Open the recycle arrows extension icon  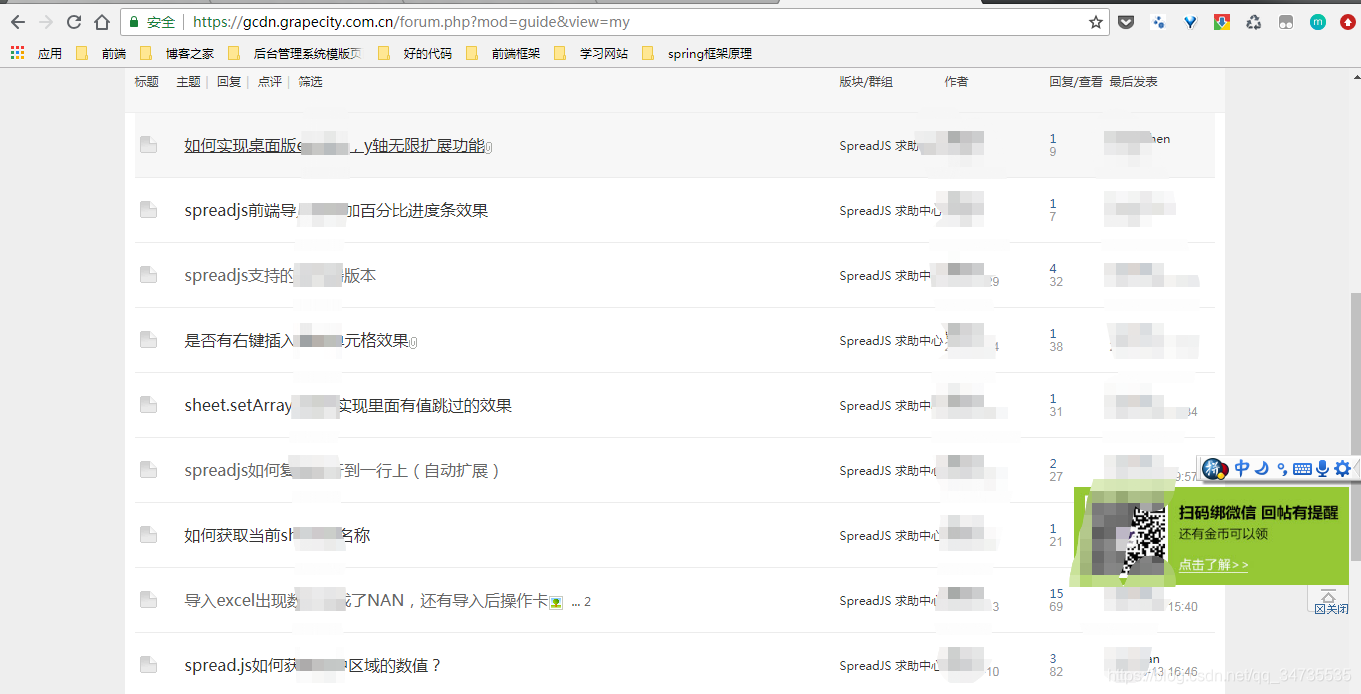point(1253,22)
